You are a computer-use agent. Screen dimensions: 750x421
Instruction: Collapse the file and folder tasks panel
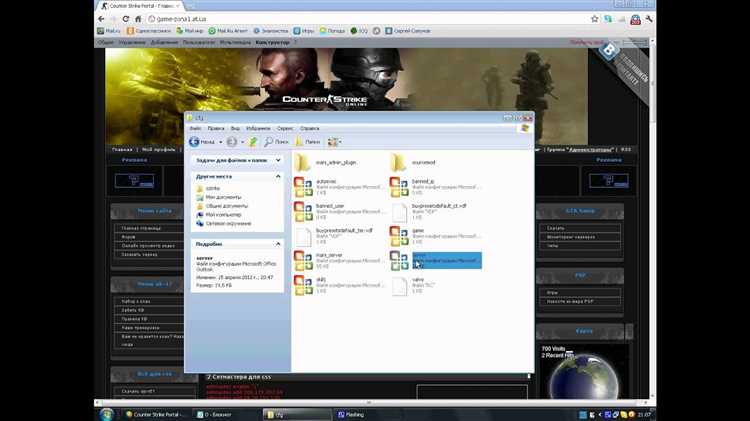277,159
